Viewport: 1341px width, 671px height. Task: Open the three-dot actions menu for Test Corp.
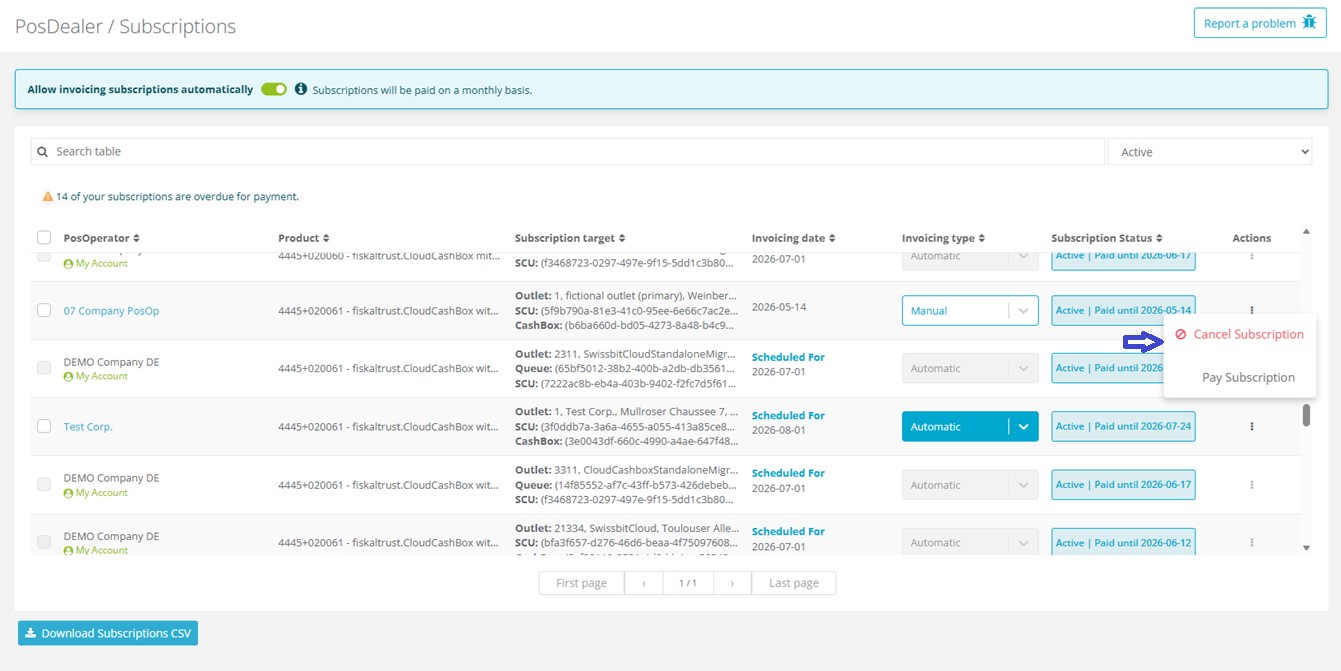[x=1251, y=426]
